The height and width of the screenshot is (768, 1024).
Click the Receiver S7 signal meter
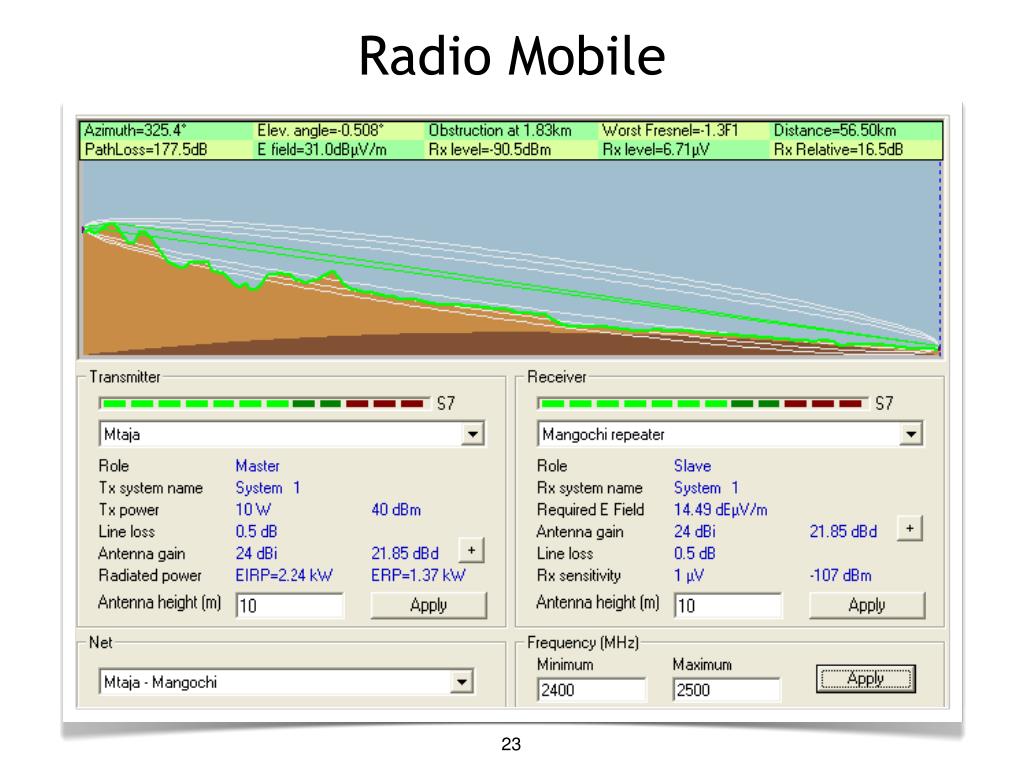pyautogui.click(x=702, y=404)
